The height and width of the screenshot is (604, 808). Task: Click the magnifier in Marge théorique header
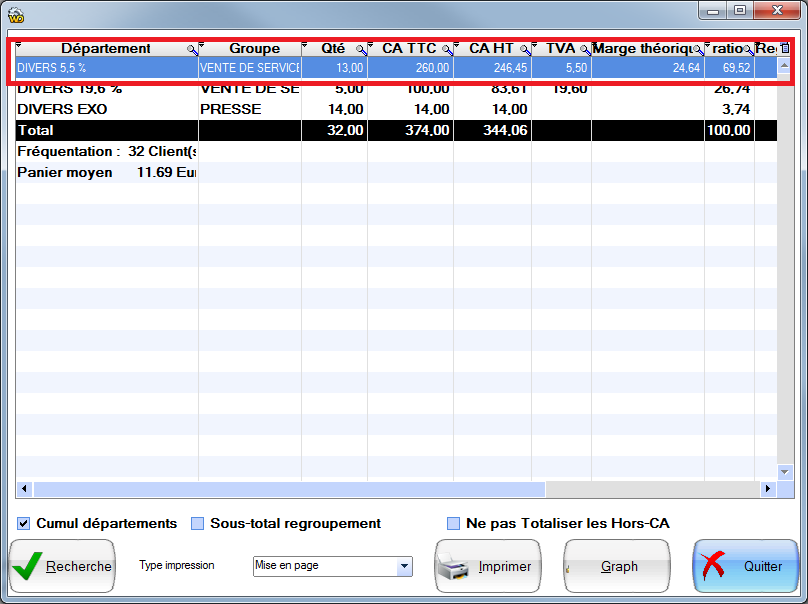(x=698, y=49)
